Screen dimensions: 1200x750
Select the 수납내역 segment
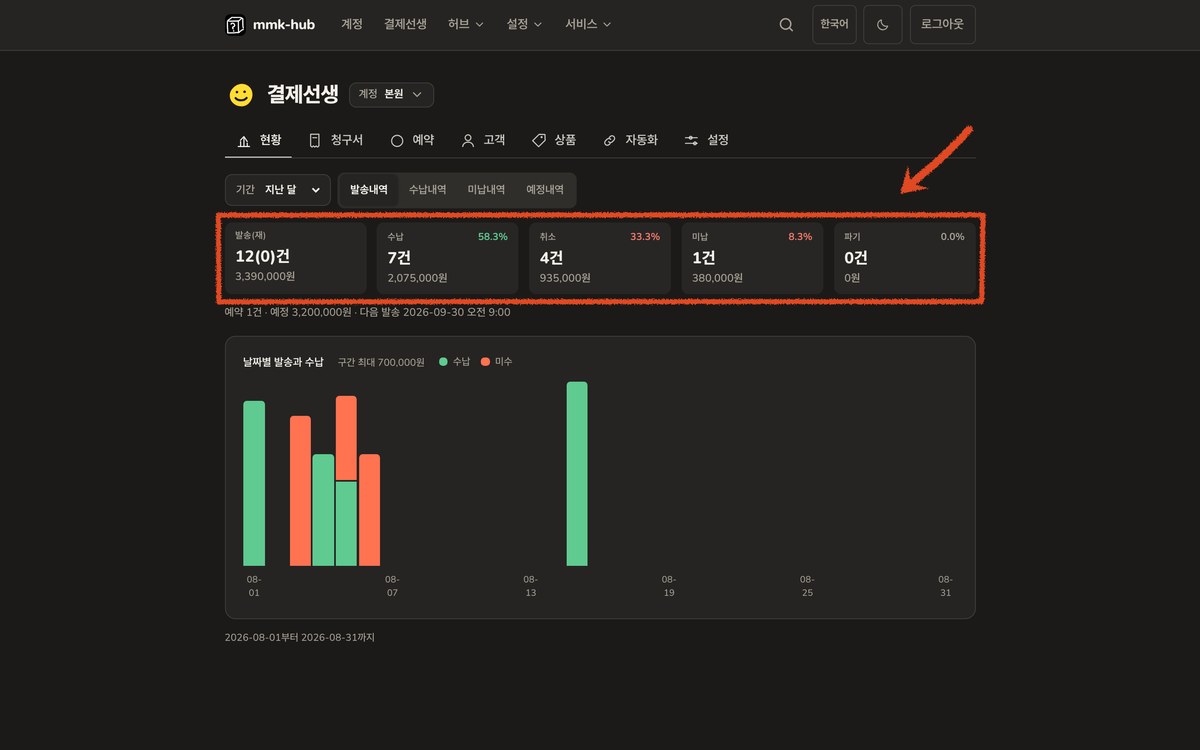[x=428, y=190]
